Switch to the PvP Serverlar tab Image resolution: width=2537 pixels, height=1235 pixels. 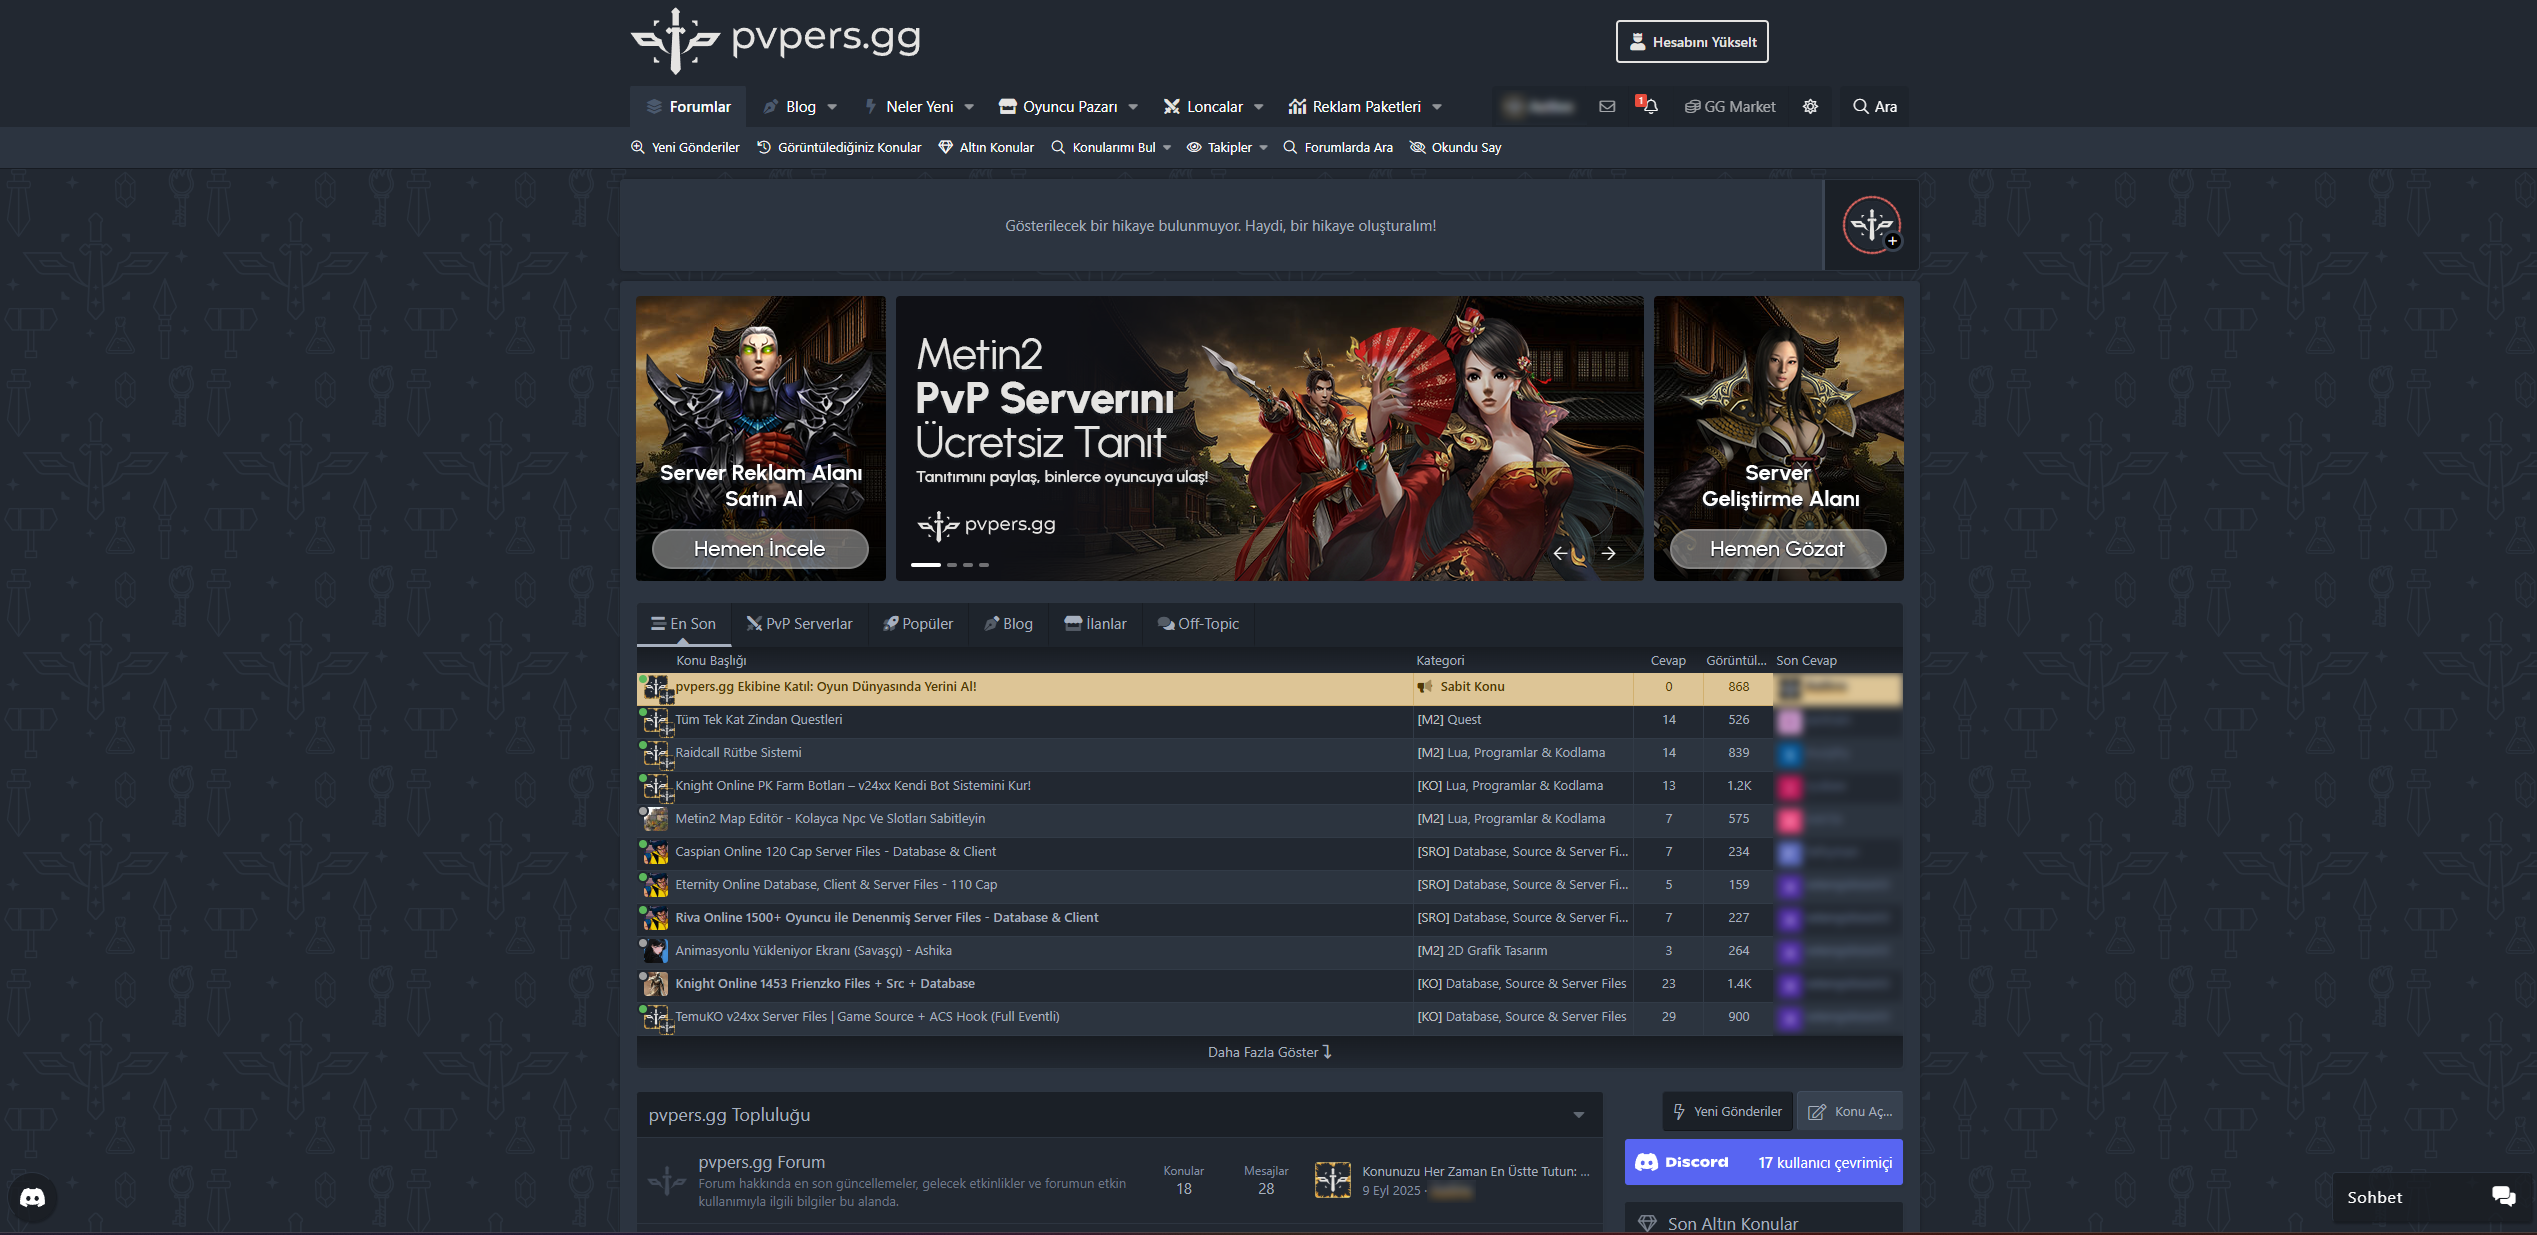(800, 624)
